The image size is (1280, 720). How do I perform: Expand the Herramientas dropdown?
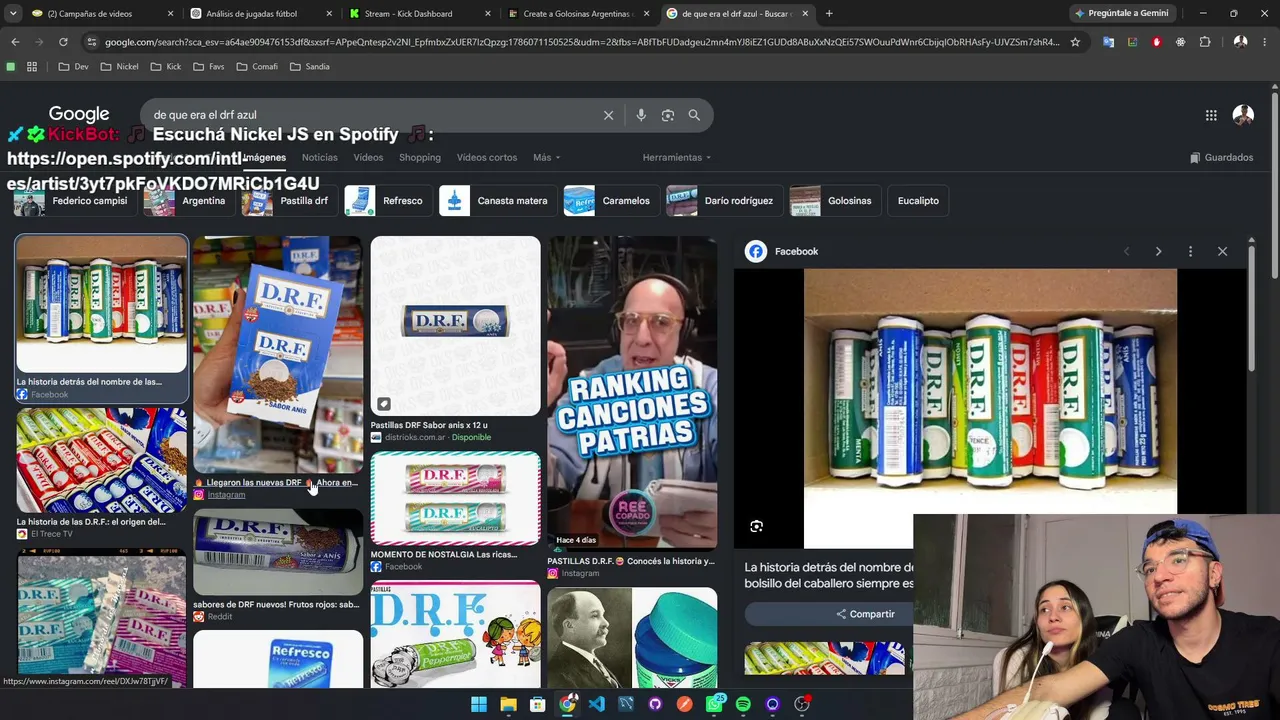tap(677, 157)
